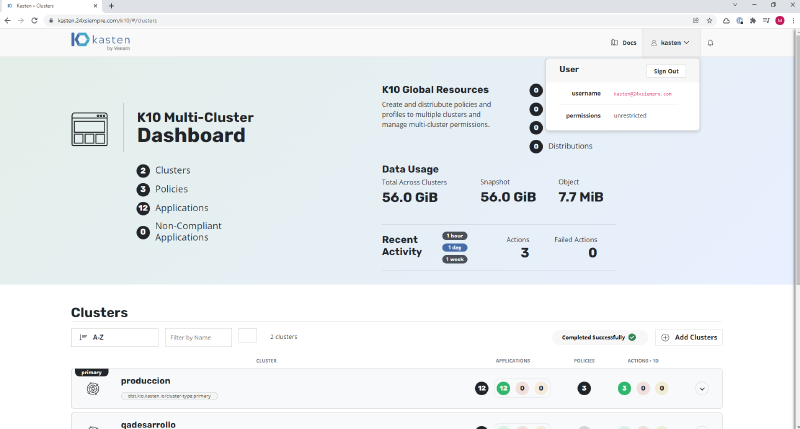Open the qadesarrollo cluster
Image resolution: width=800 pixels, height=429 pixels.
(x=148, y=424)
